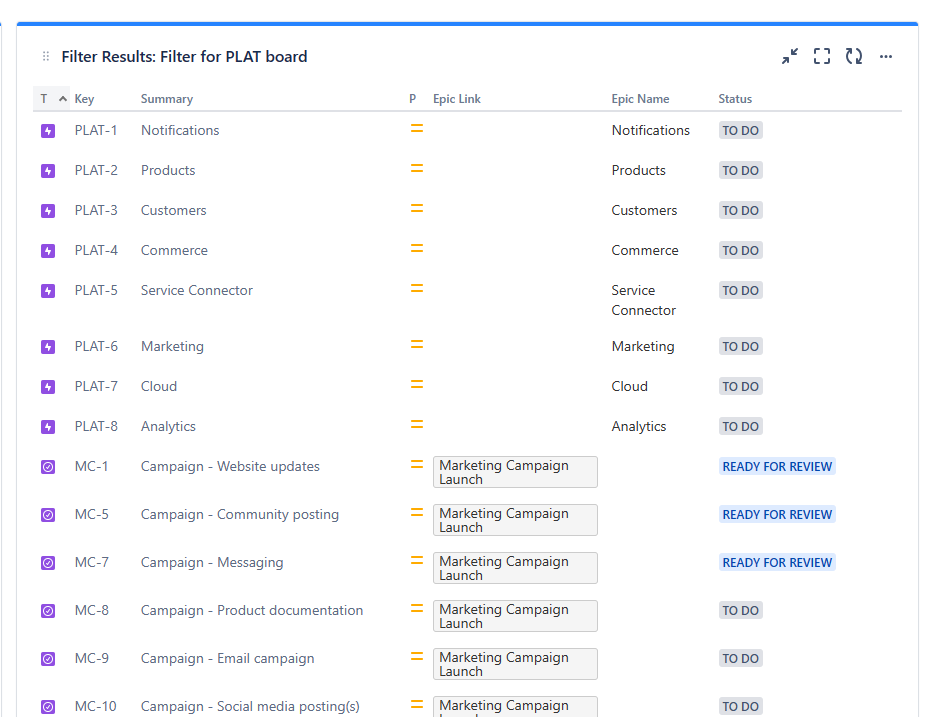
Task: Open Marketing Campaign Launch epic on MC-9
Action: (515, 664)
